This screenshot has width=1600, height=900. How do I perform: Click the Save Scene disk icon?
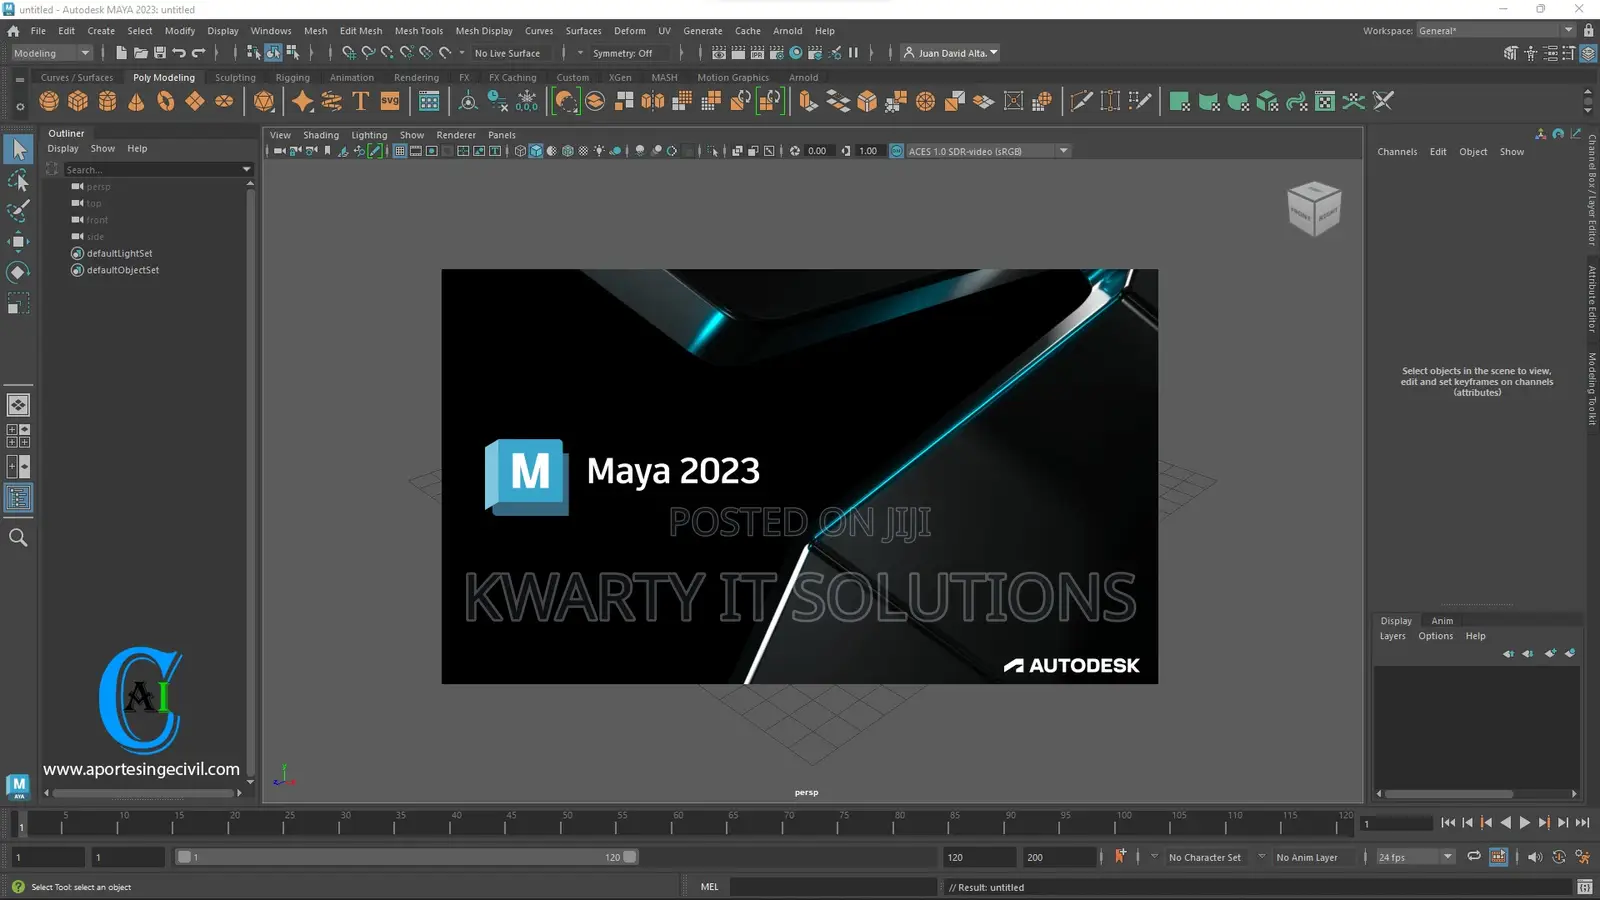click(160, 53)
